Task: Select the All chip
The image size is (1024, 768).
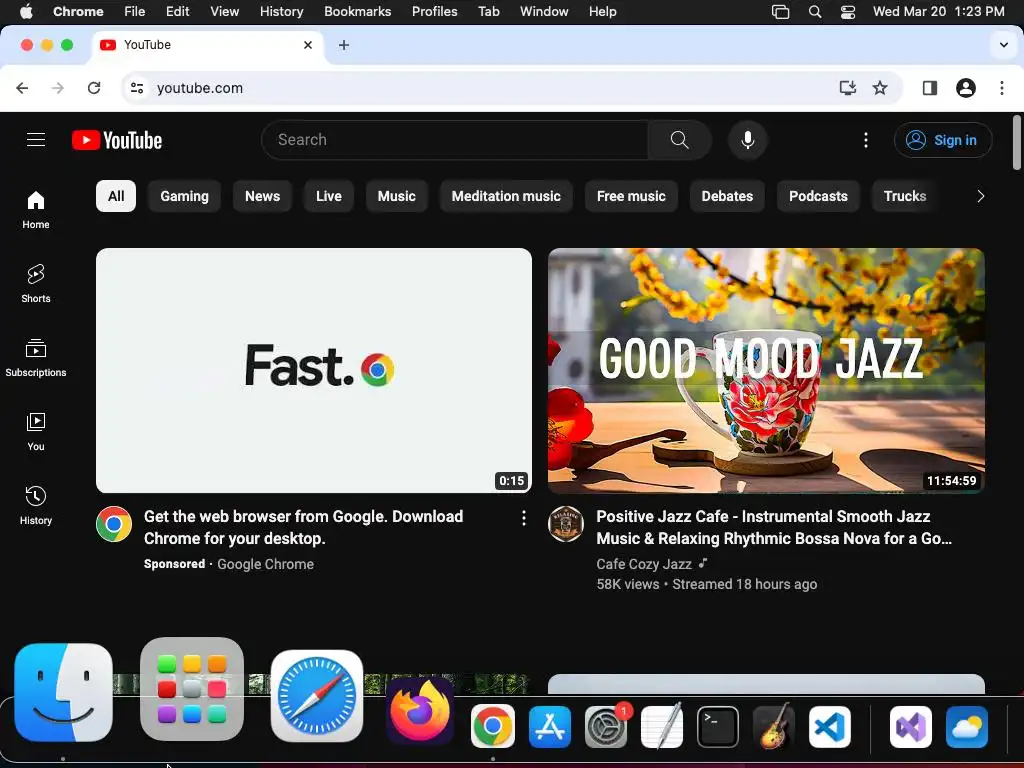Action: tap(116, 196)
